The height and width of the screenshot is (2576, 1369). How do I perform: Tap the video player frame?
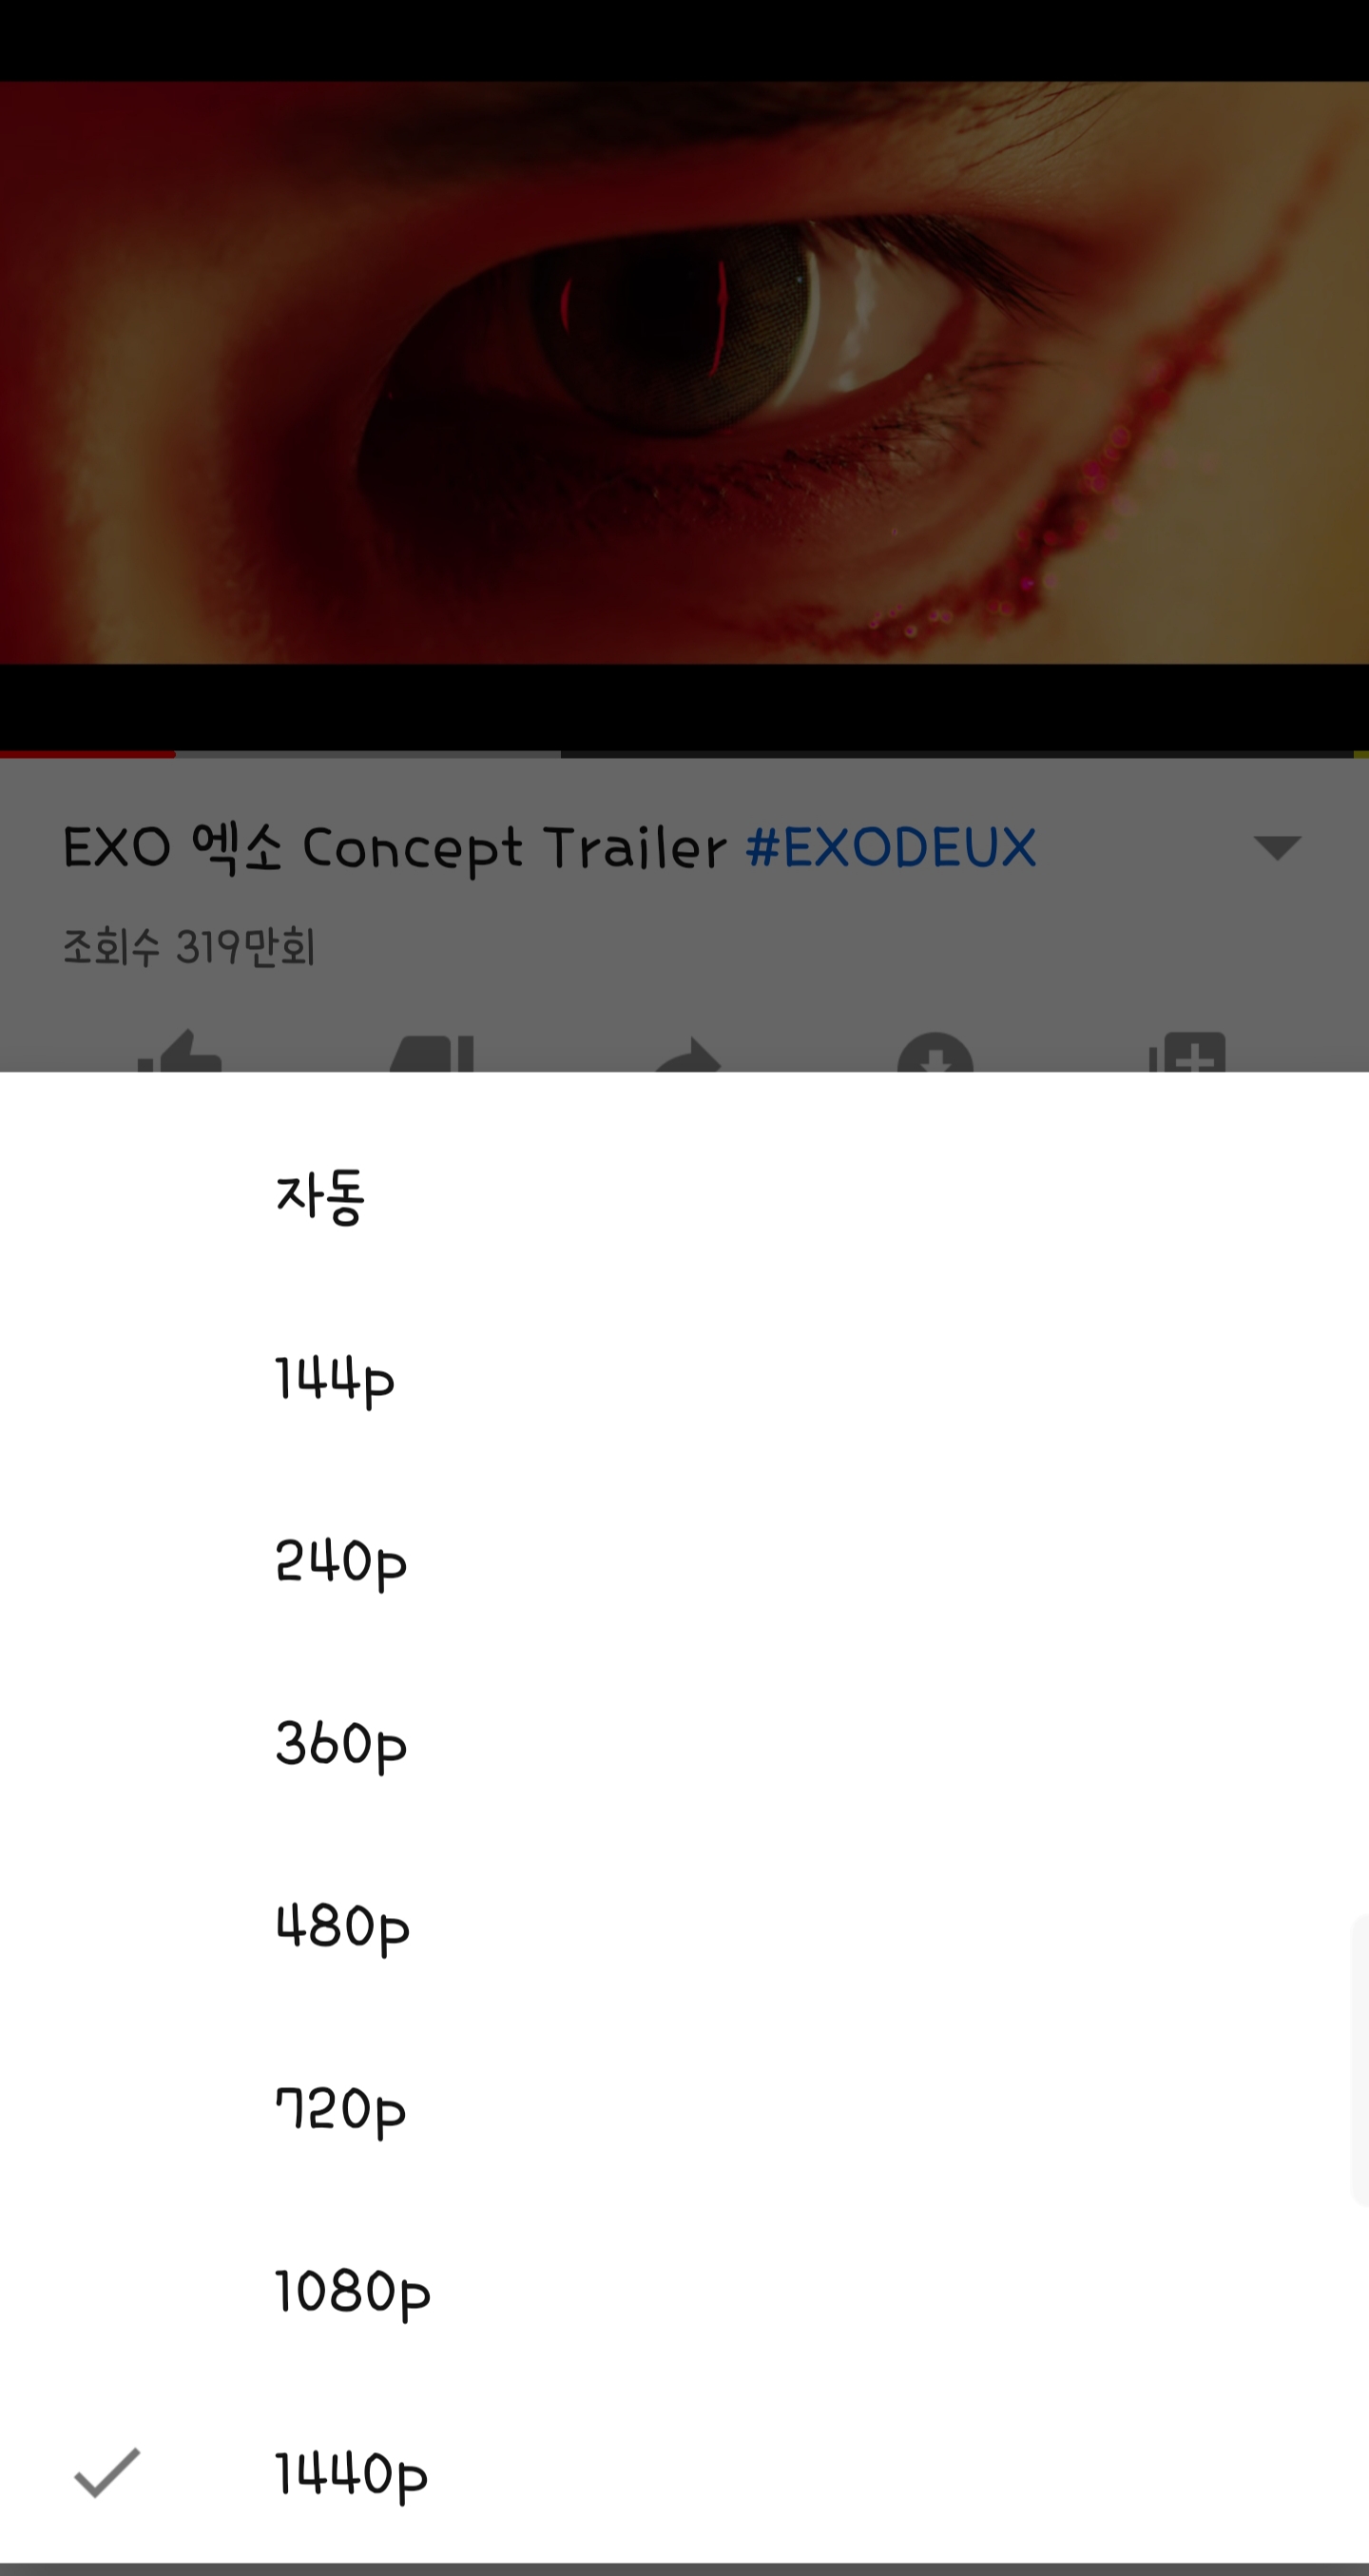coord(684,373)
